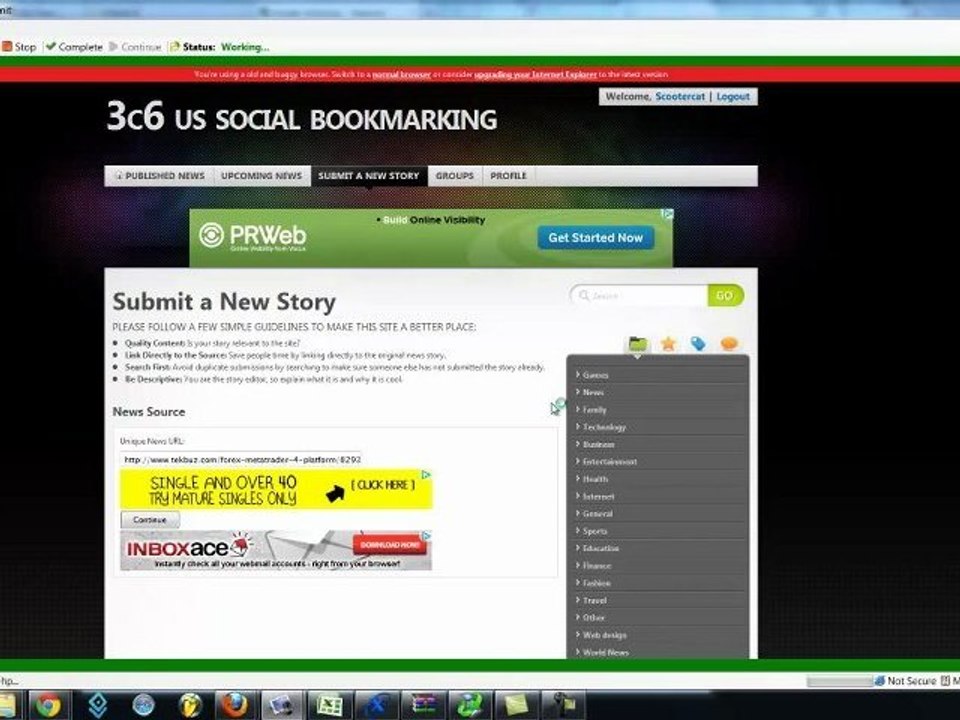Open the Published News tab

click(x=160, y=176)
